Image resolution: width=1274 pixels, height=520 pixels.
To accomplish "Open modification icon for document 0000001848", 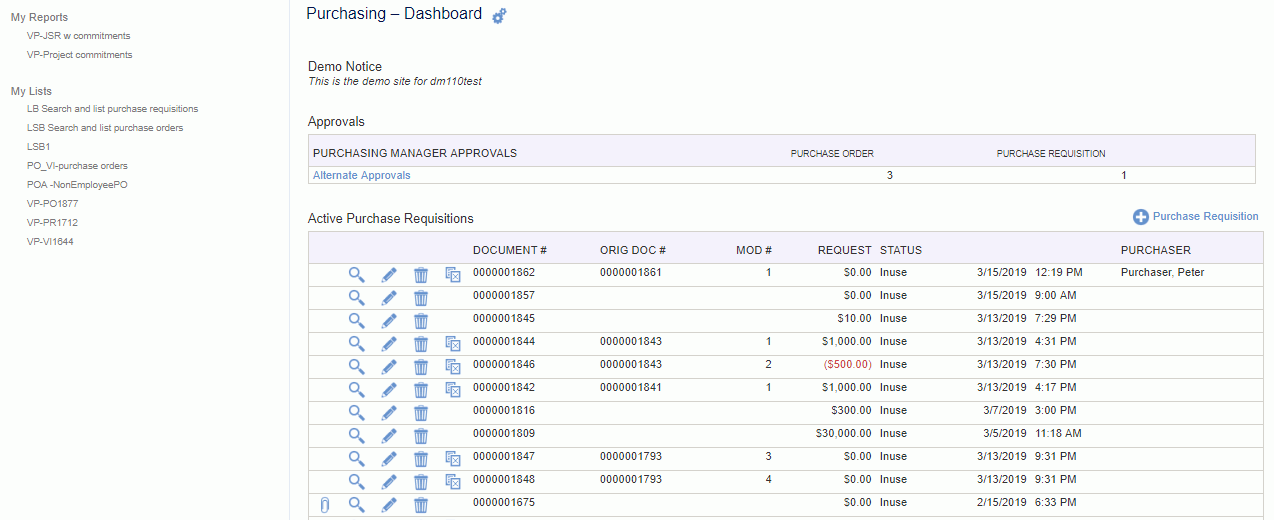I will point(453,481).
